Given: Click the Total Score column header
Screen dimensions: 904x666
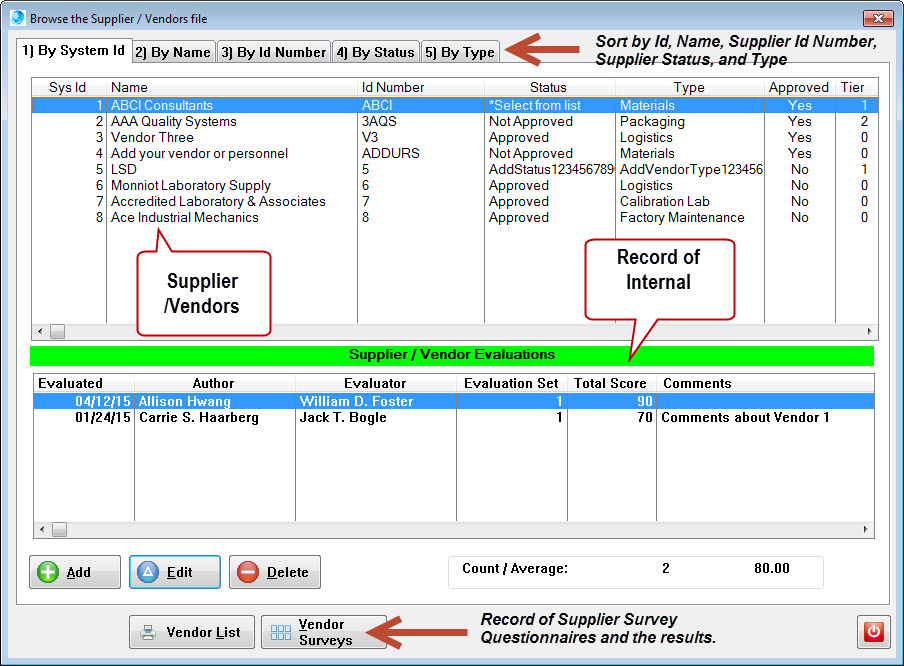Looking at the screenshot, I should click(611, 383).
